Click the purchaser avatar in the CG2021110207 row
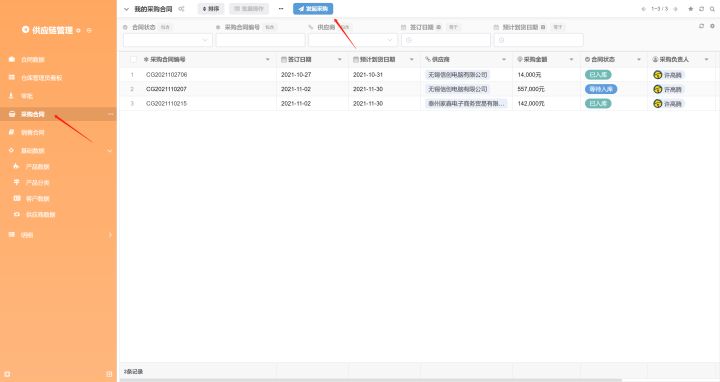This screenshot has height=382, width=720. [658, 89]
